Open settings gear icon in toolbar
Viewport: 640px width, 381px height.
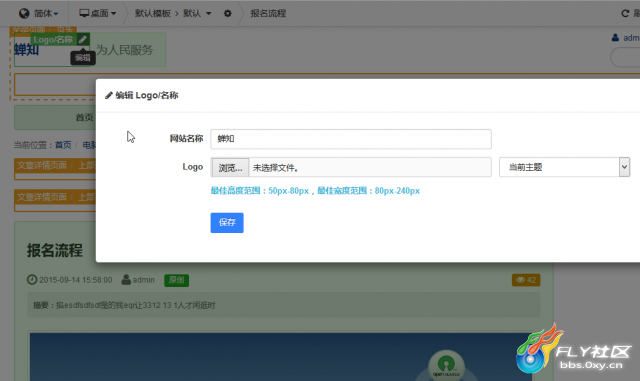[228, 13]
